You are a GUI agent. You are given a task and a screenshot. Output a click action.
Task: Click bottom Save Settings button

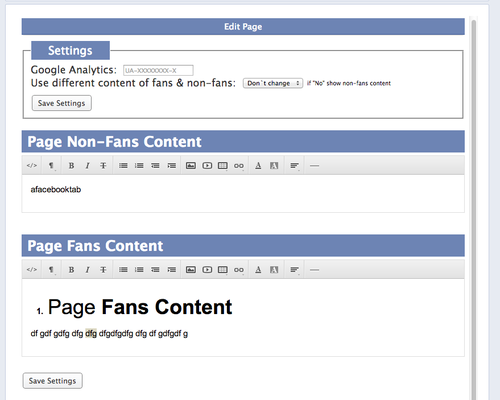point(52,381)
